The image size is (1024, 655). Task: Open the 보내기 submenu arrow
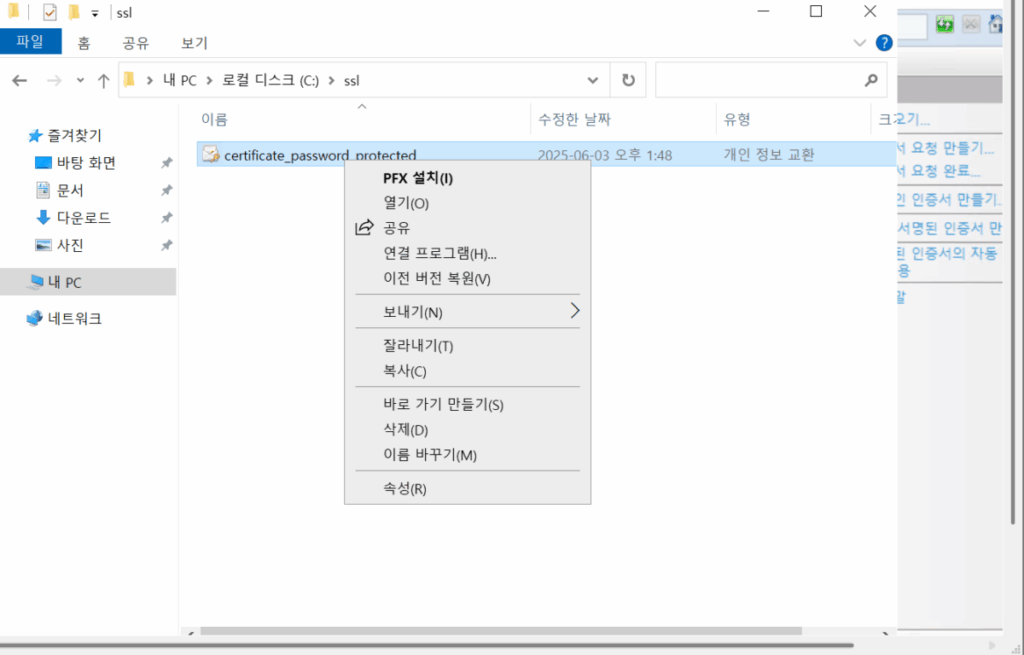[575, 311]
